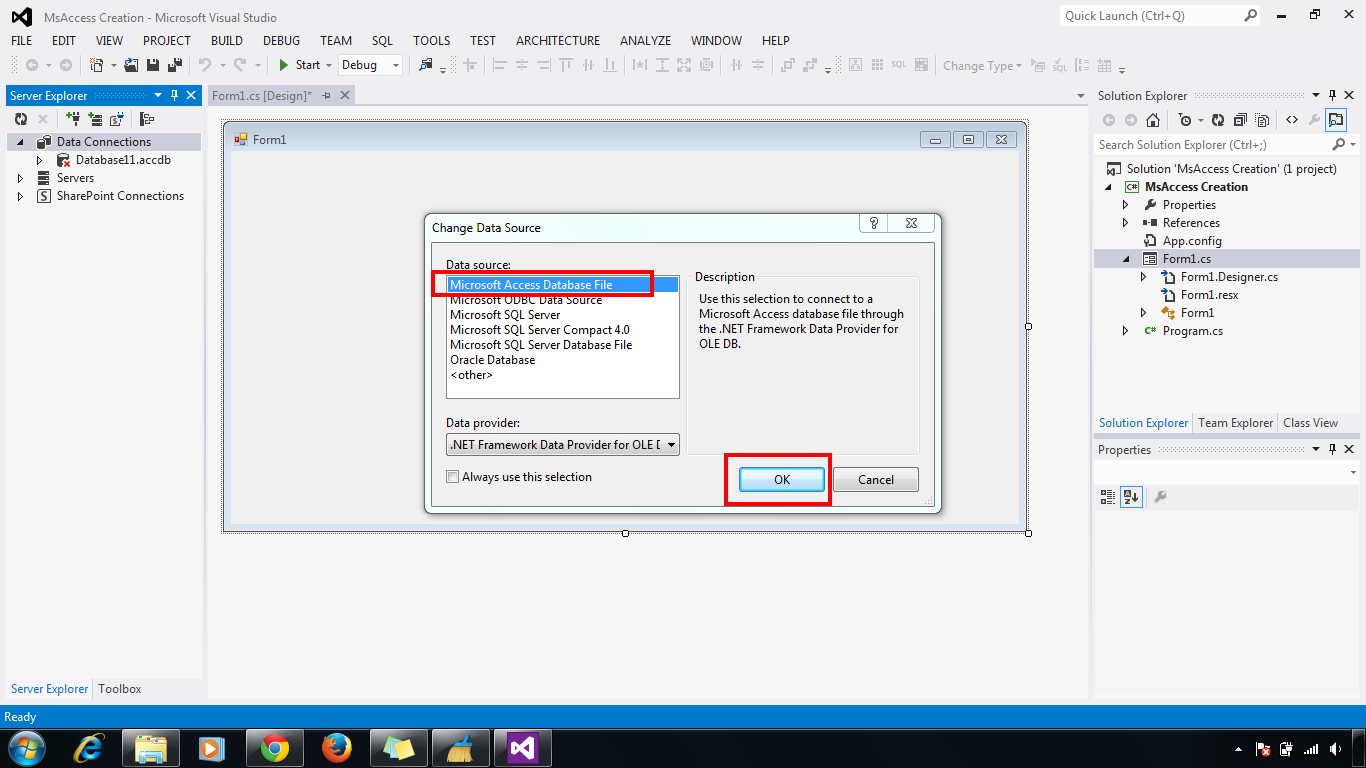Open the Data provider dropdown
Viewport: 1366px width, 768px height.
(x=671, y=443)
